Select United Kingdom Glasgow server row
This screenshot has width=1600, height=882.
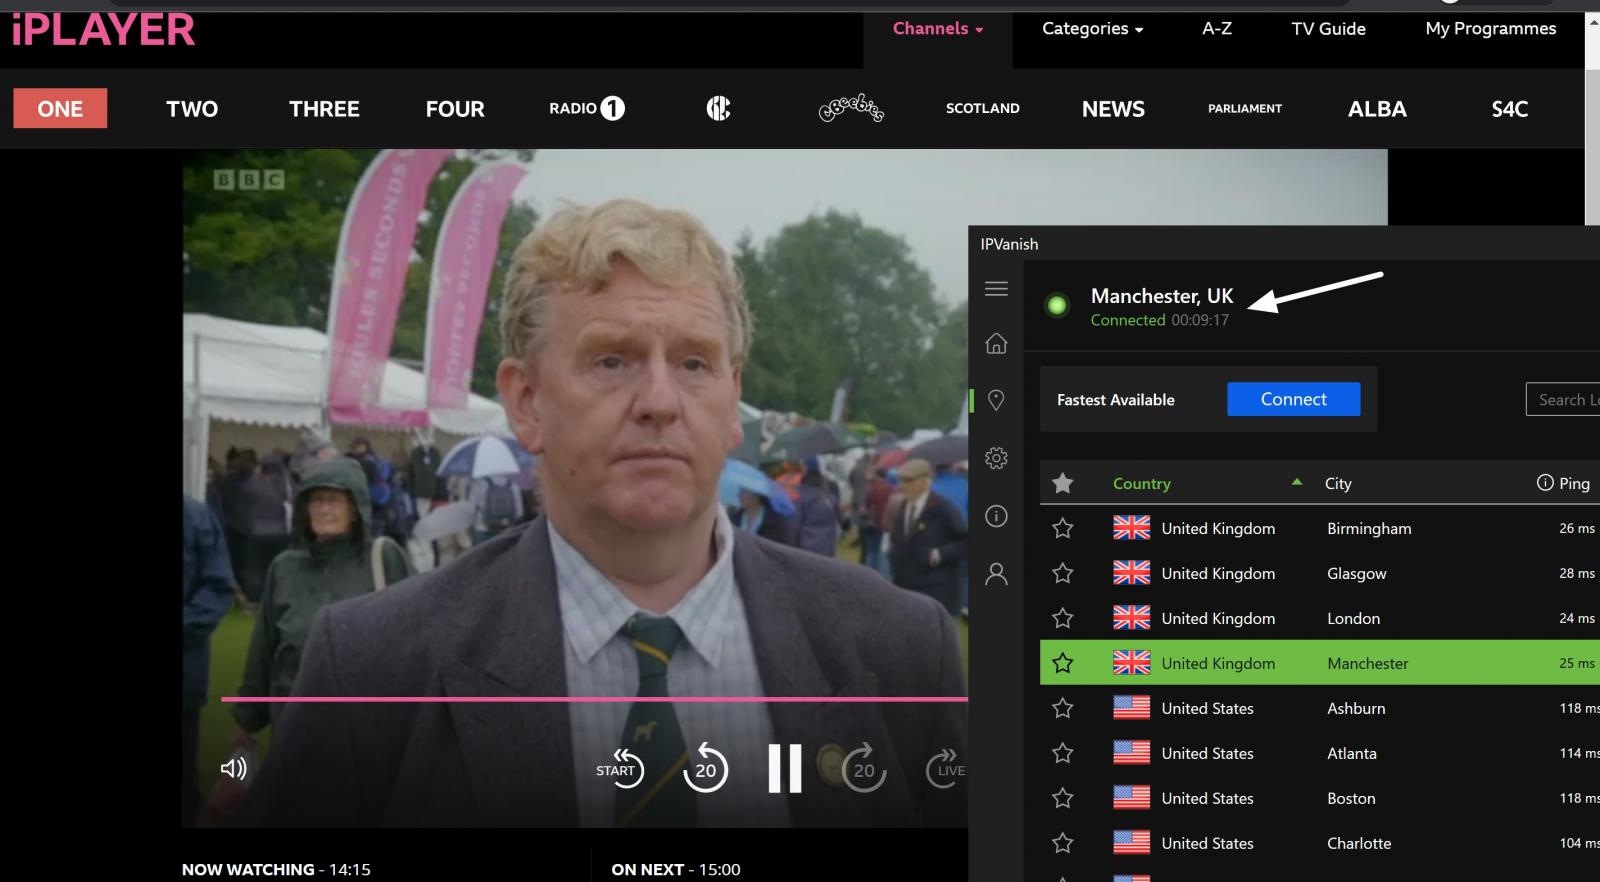pos(1320,573)
